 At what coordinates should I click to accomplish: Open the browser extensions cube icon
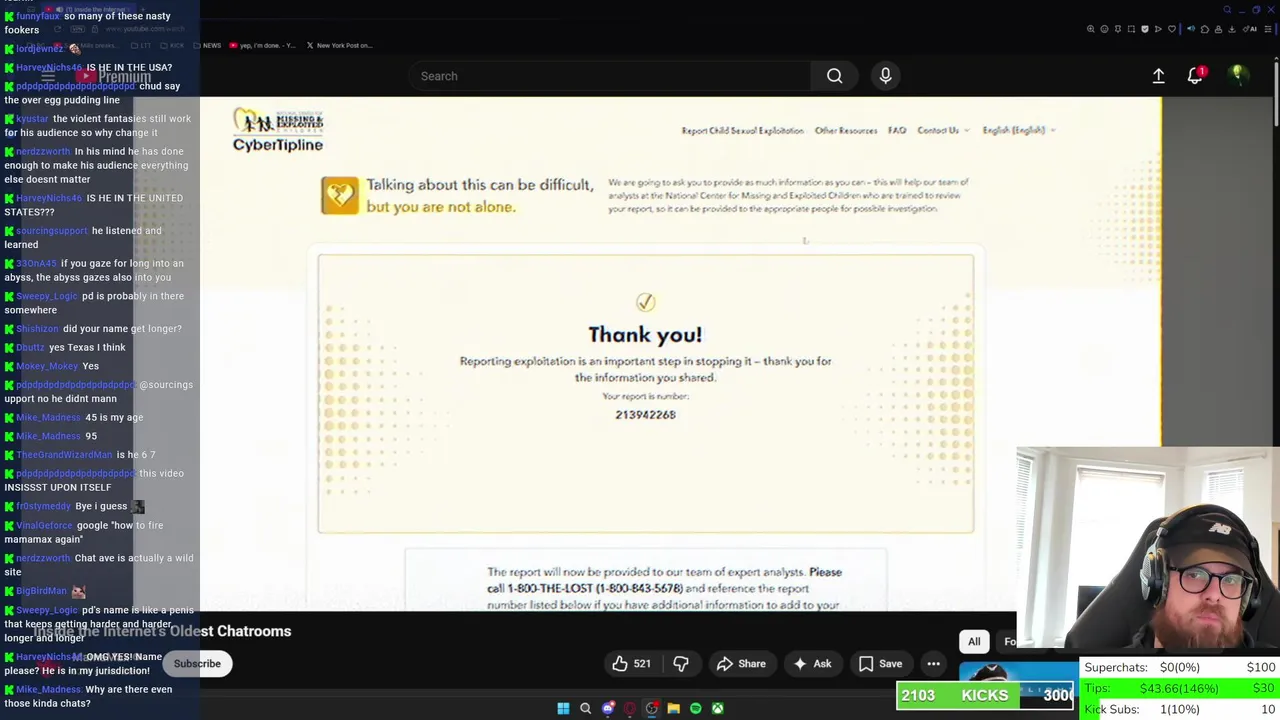(x=1205, y=29)
